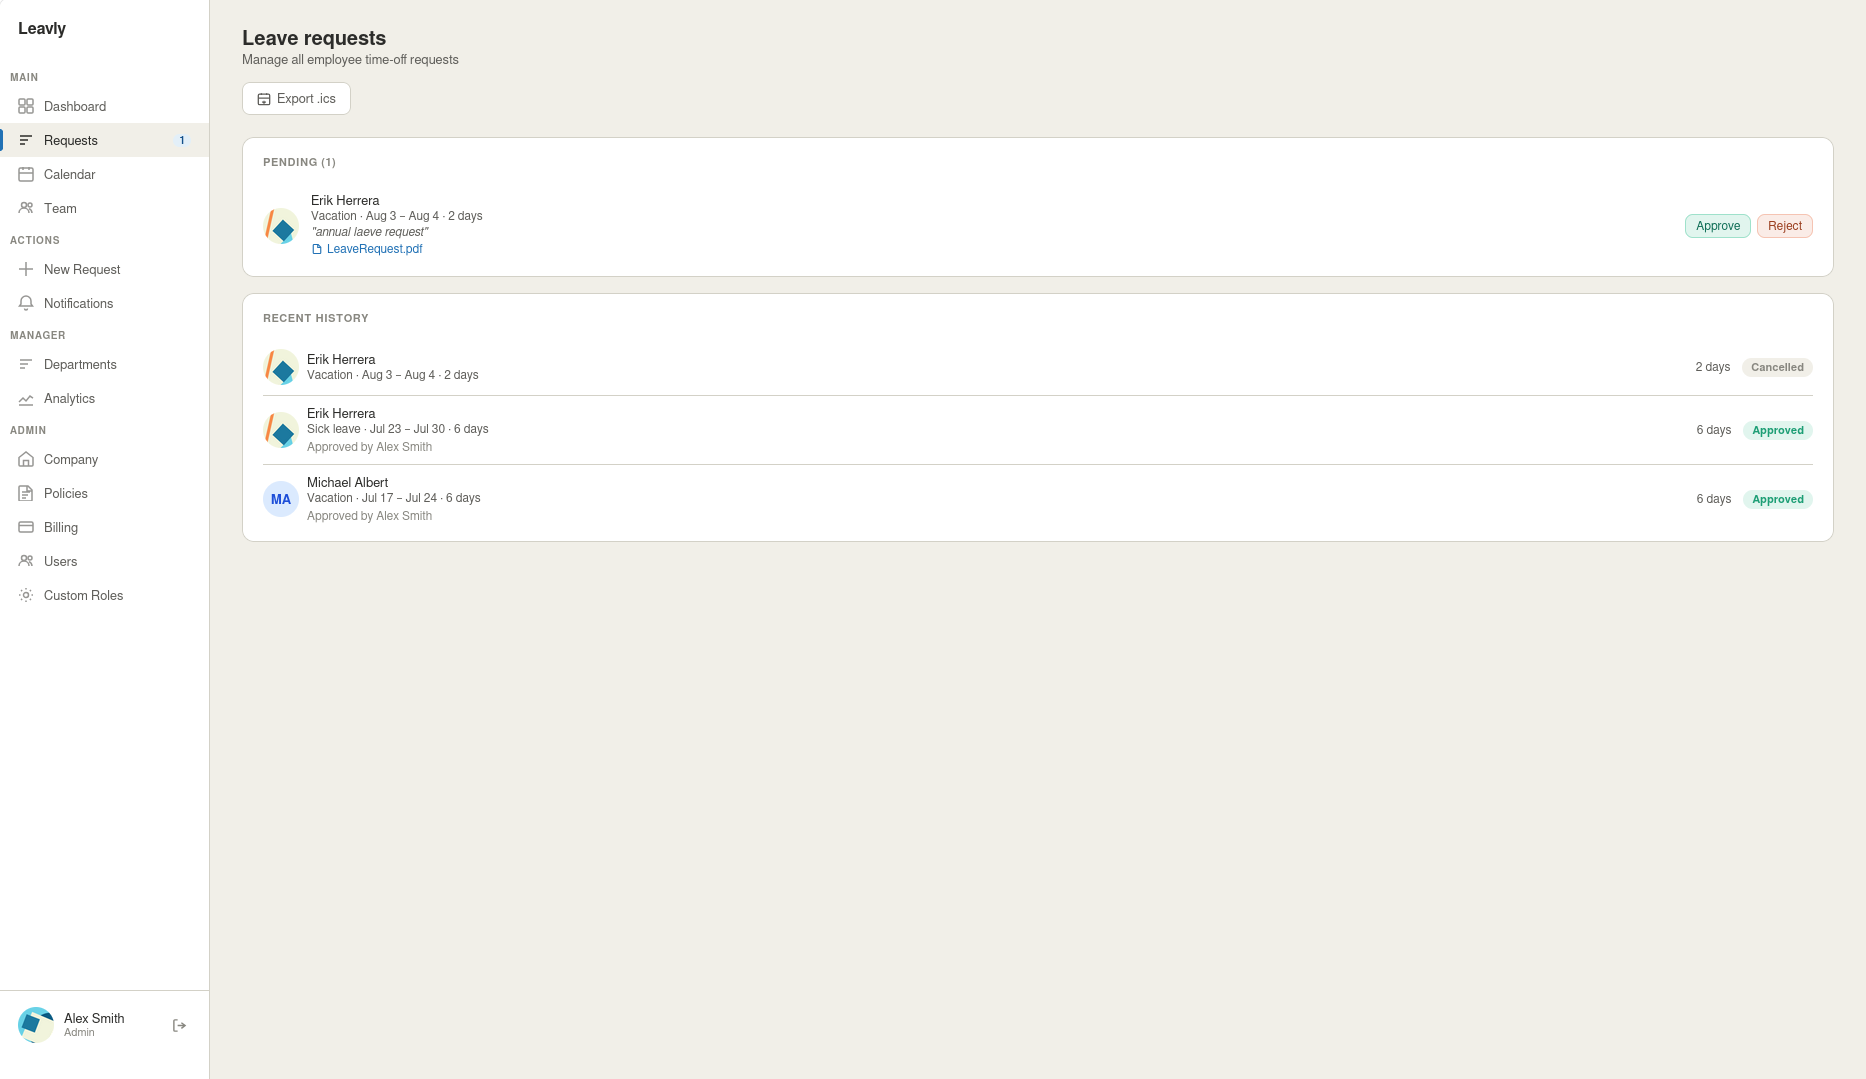The height and width of the screenshot is (1079, 1866).
Task: Click the "annual laeve request" note
Action: [369, 232]
